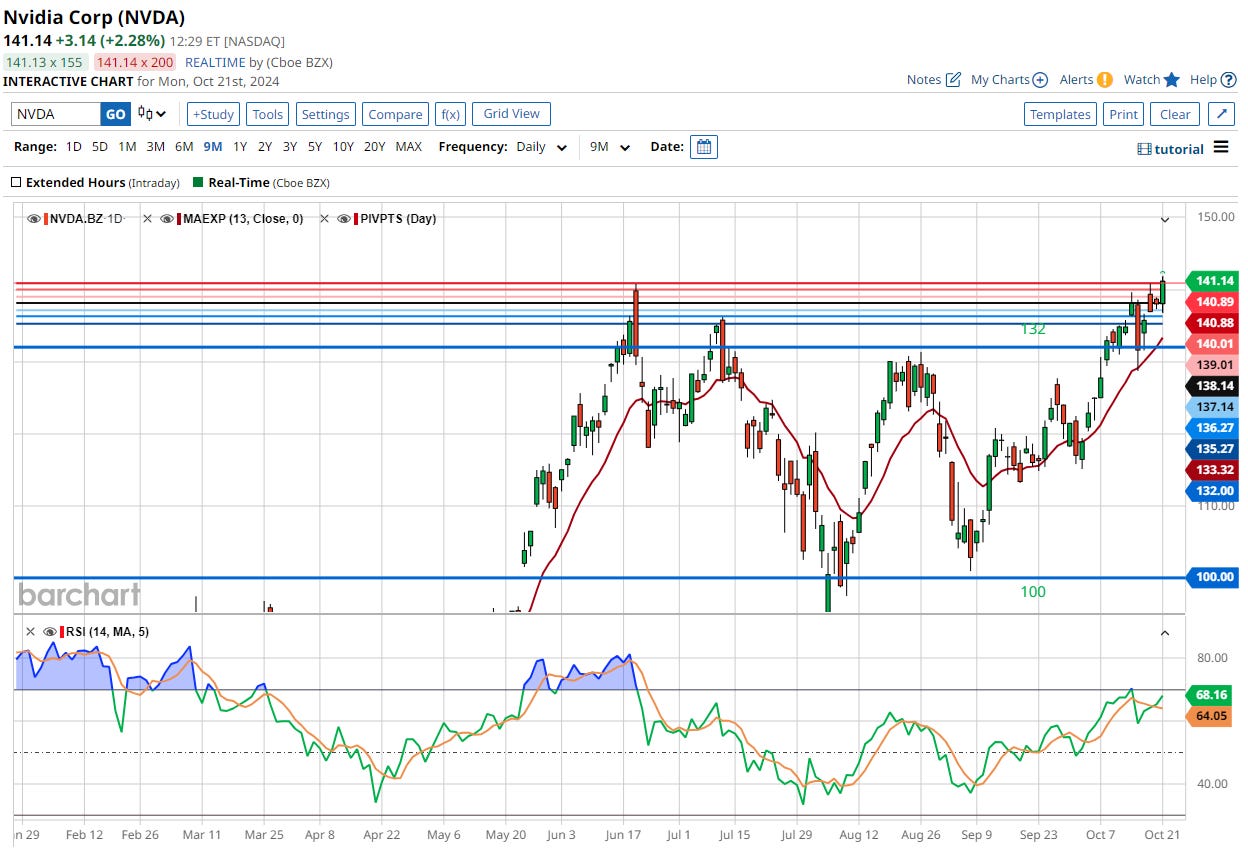Screen dimensions: 1248x858
Task: Select the 9M range
Action: pyautogui.click(x=213, y=147)
